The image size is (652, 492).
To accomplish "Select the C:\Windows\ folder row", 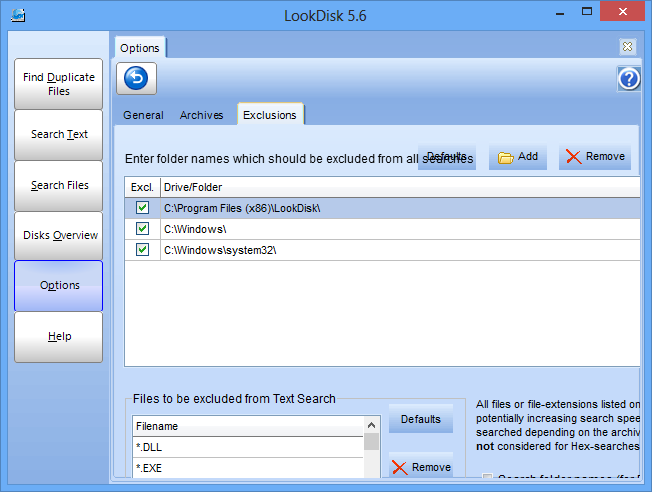I will click(382, 229).
